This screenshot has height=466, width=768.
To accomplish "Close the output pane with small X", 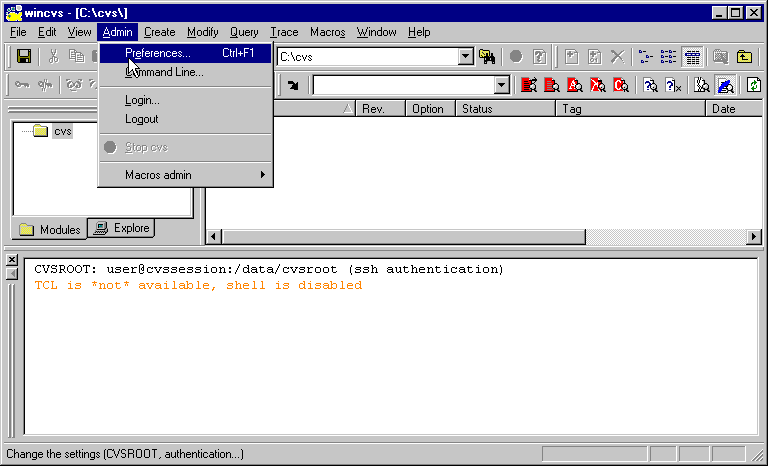I will click(12, 260).
